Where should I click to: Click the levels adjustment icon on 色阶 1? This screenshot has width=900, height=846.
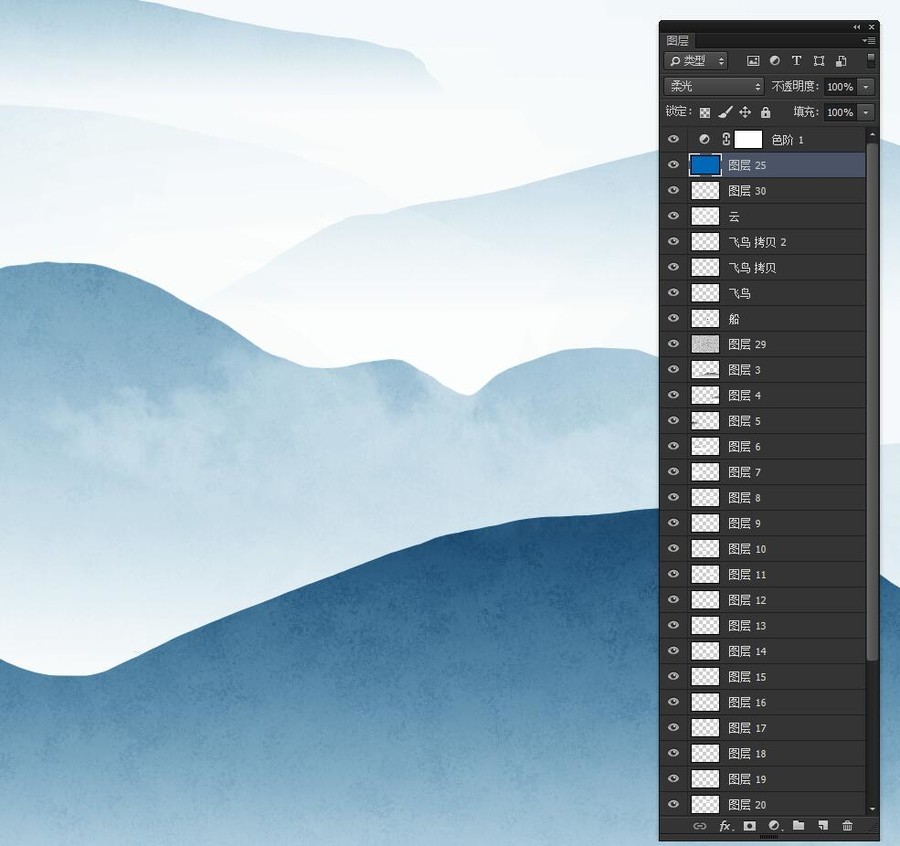704,139
